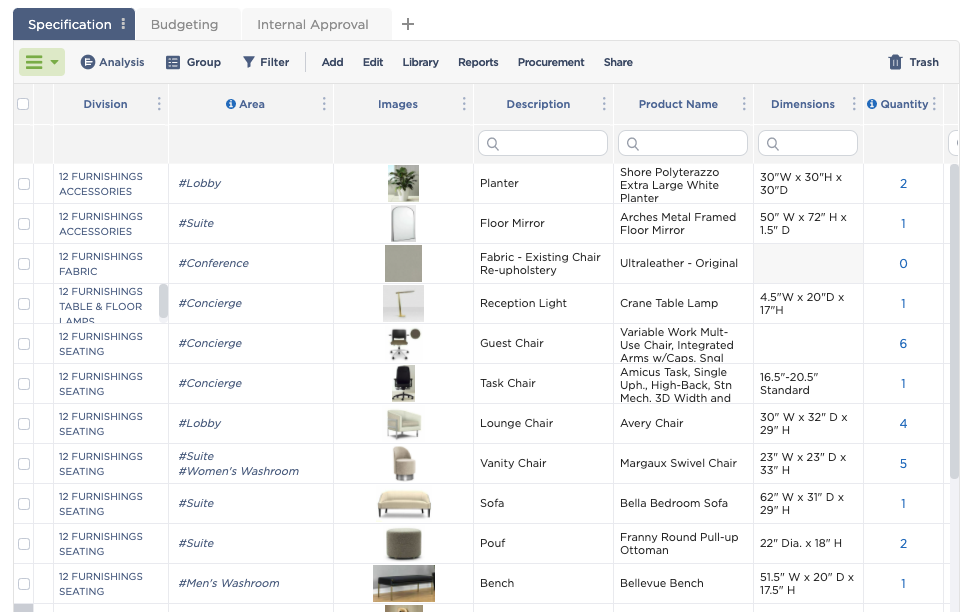Switch to the Budgeting tab

coord(184,24)
